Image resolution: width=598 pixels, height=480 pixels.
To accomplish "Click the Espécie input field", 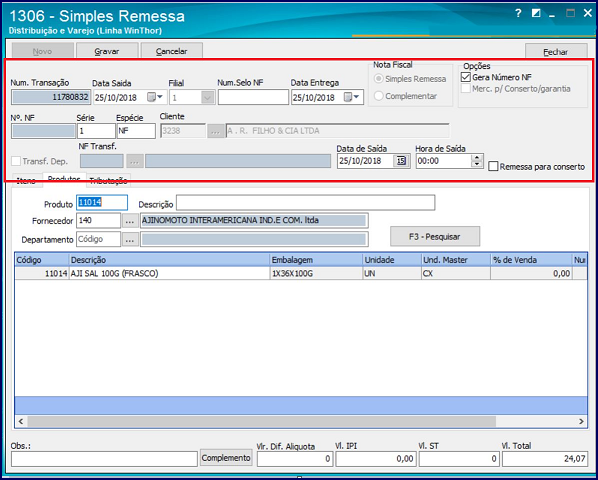I will 136,131.
